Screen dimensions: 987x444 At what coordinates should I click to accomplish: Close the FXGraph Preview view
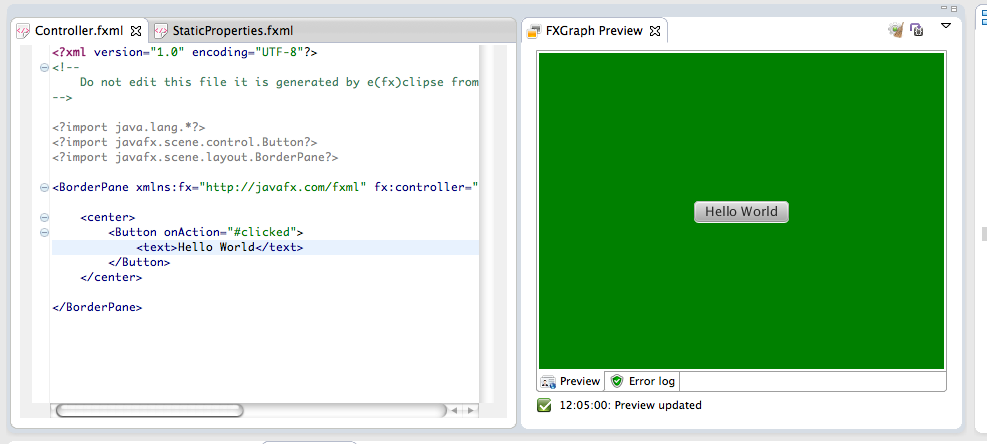(655, 31)
